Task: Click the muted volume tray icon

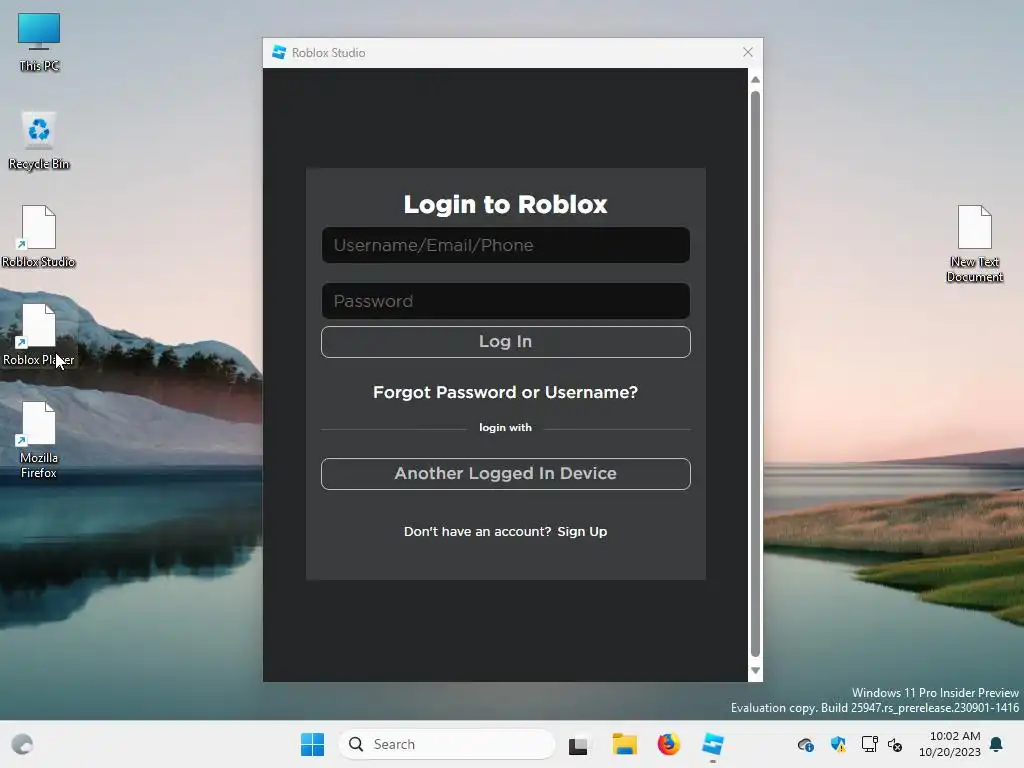Action: [895, 744]
